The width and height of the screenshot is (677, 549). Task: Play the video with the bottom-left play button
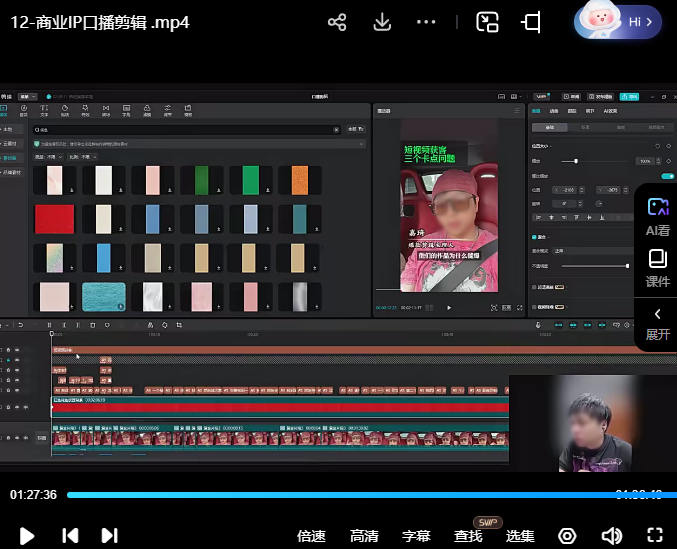pyautogui.click(x=27, y=536)
